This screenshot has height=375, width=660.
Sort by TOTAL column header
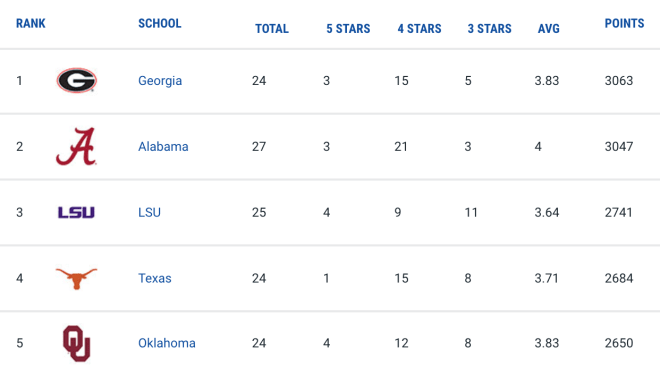pos(272,29)
